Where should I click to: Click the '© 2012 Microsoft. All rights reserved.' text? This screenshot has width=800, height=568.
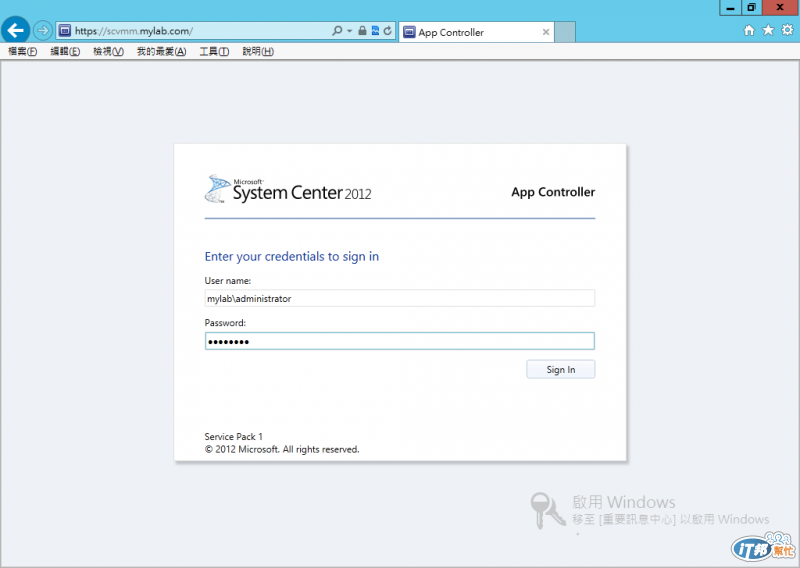pyautogui.click(x=282, y=450)
